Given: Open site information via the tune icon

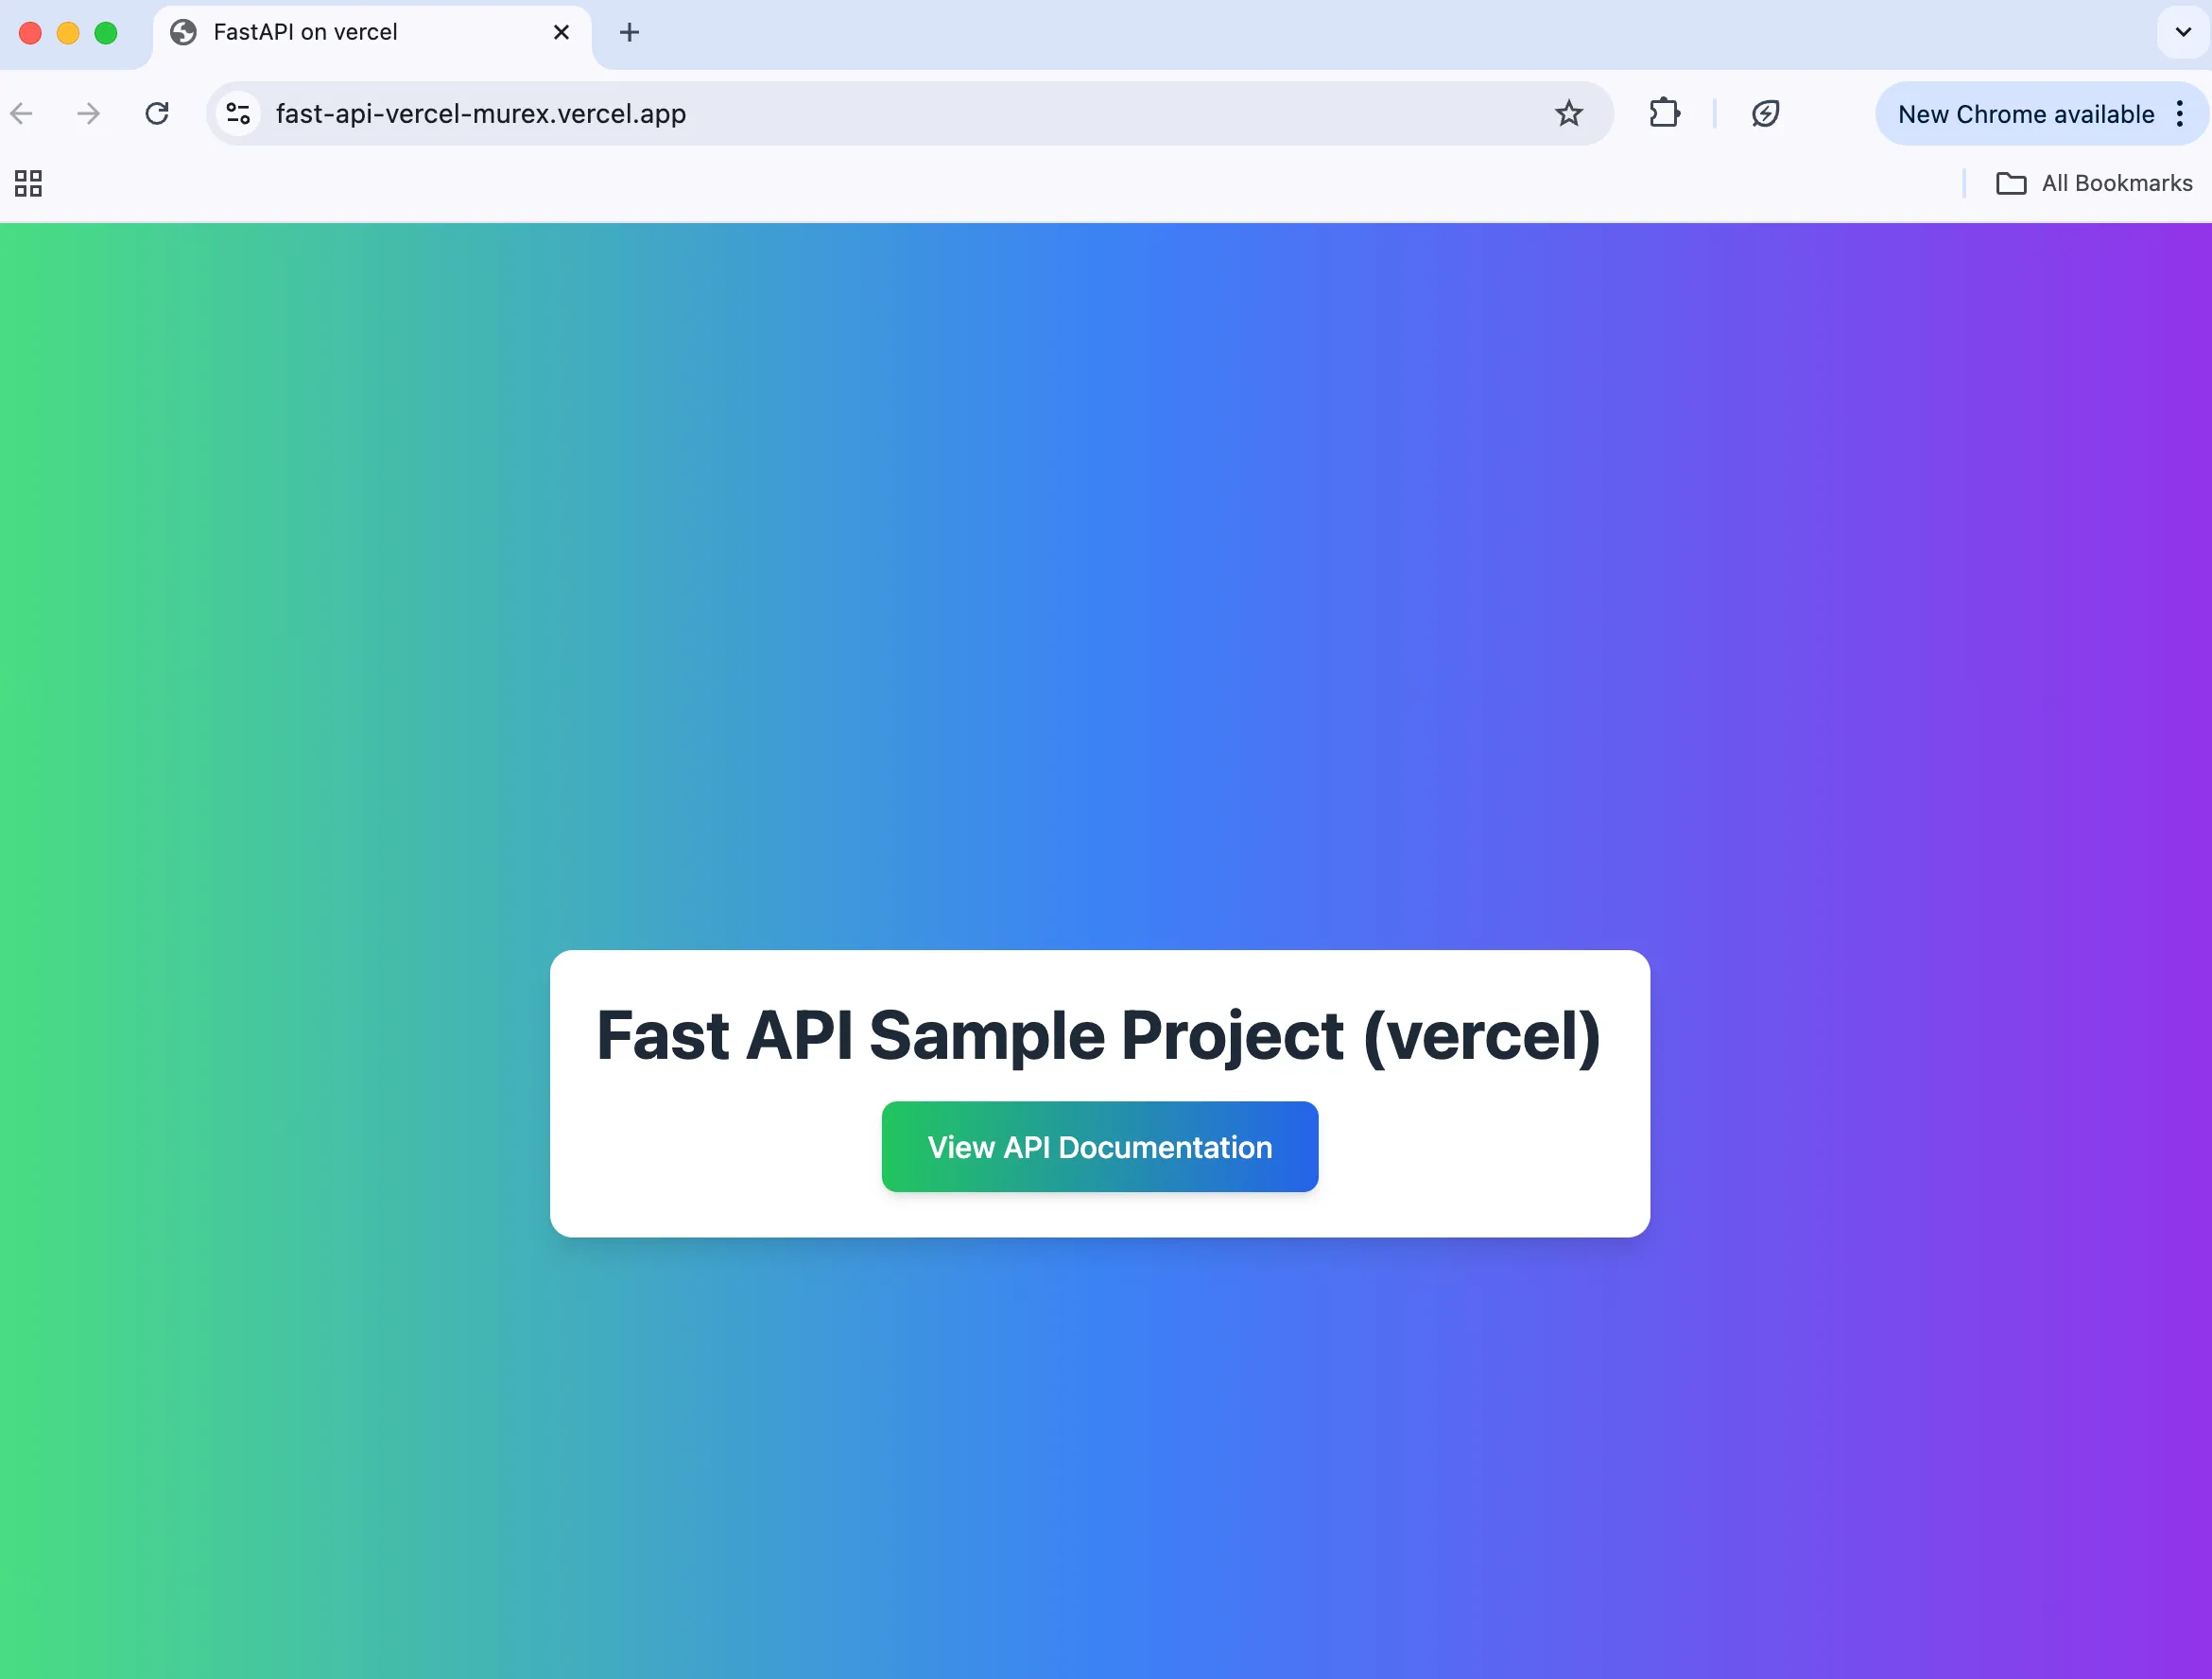Looking at the screenshot, I should pyautogui.click(x=237, y=113).
